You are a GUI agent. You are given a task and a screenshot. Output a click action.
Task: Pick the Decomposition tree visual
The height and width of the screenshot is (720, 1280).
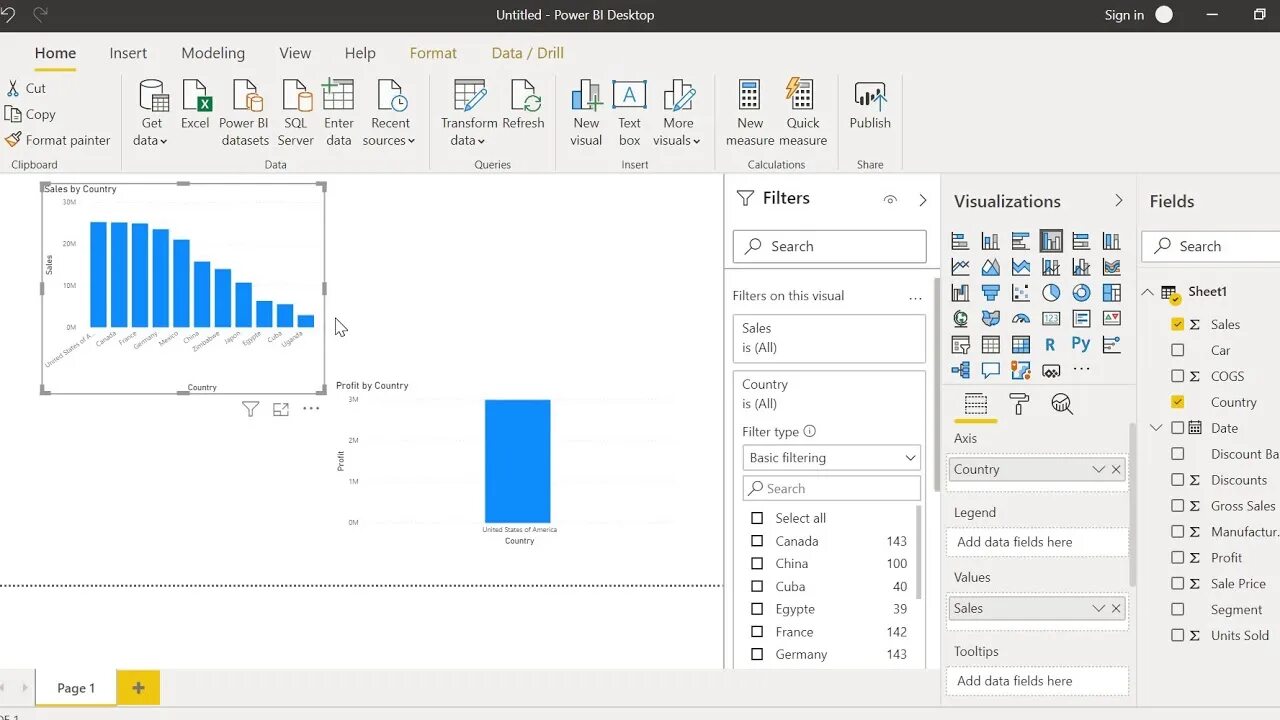(x=960, y=370)
